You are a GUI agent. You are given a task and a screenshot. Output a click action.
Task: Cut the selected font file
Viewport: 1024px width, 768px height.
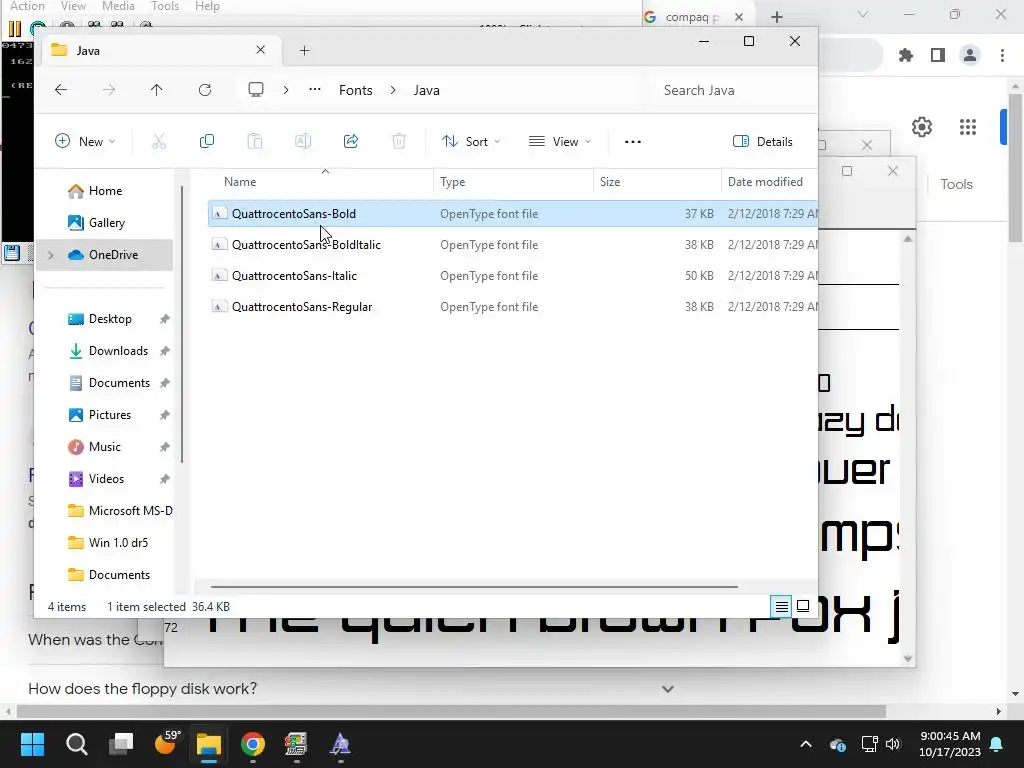click(x=159, y=142)
